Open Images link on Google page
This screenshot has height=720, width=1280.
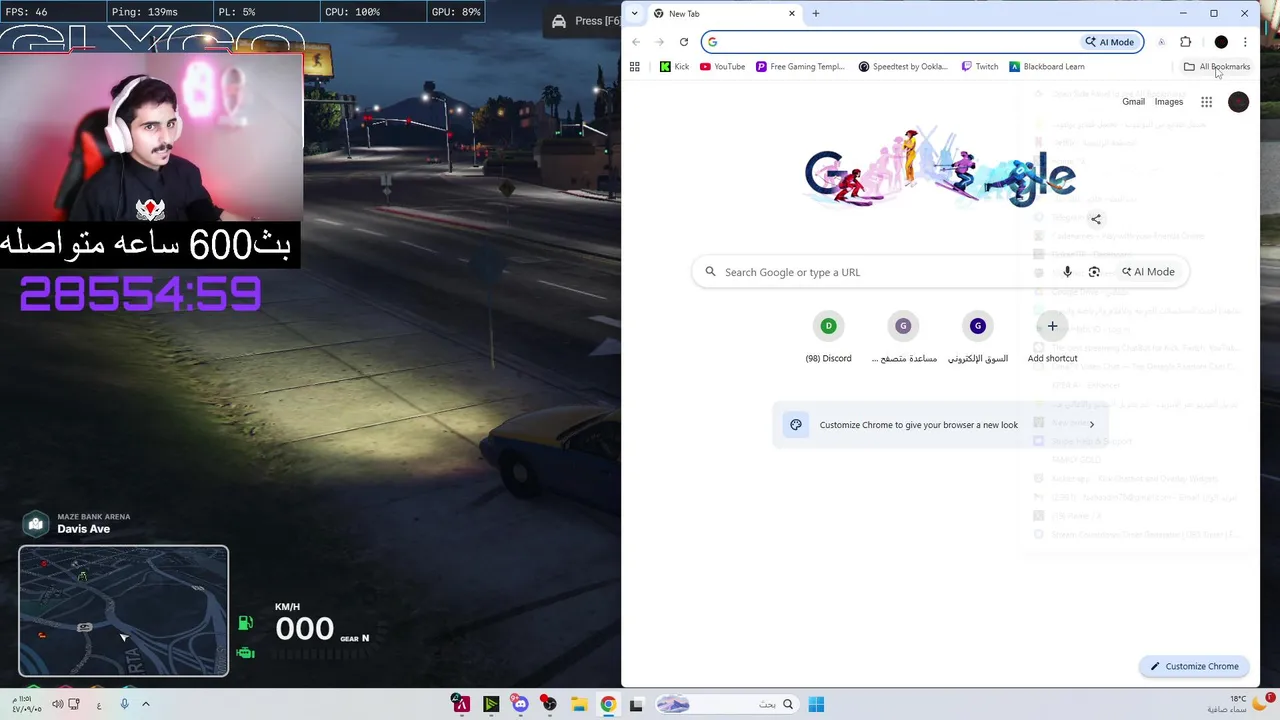(x=1169, y=102)
